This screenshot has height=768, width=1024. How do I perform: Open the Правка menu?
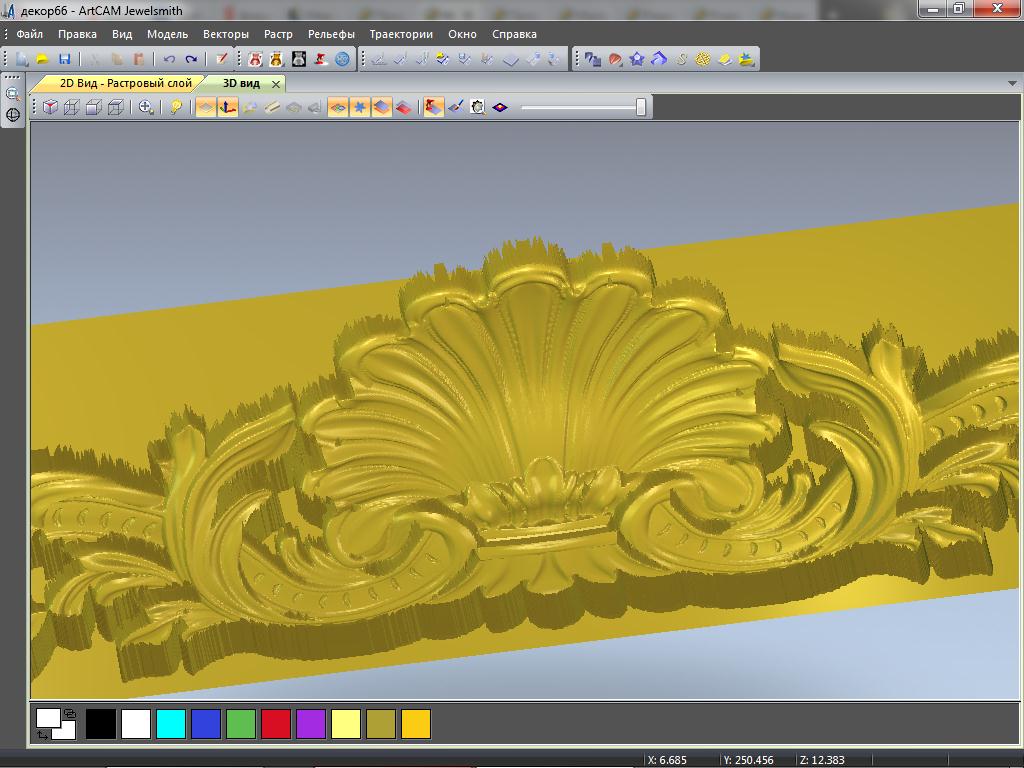tap(77, 34)
